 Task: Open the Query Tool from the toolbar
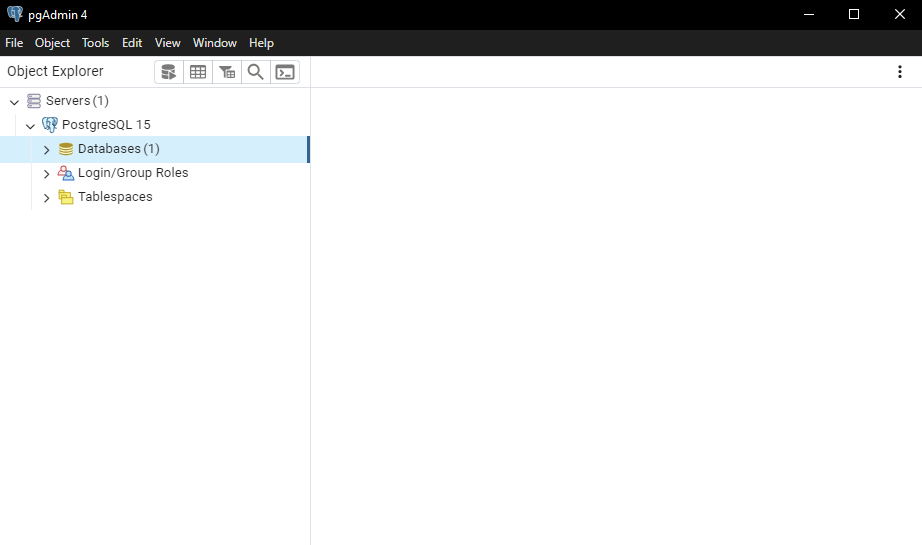(169, 72)
